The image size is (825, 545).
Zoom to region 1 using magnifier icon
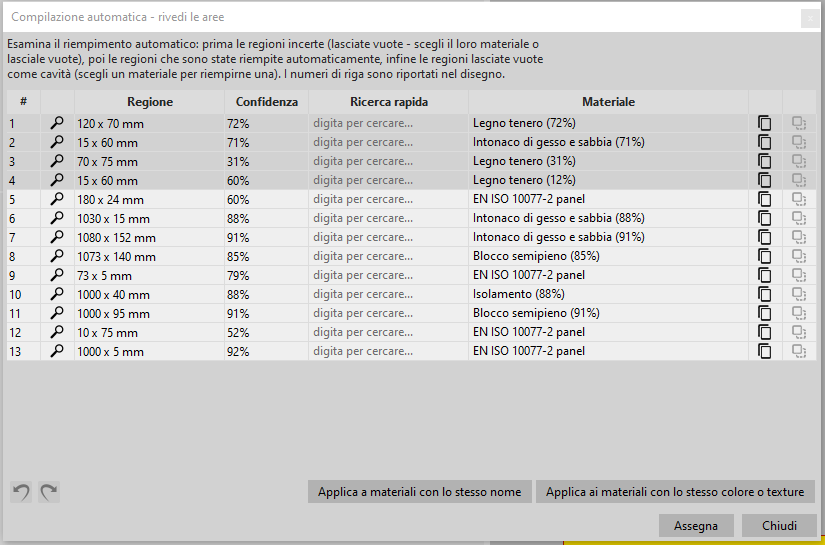click(57, 123)
